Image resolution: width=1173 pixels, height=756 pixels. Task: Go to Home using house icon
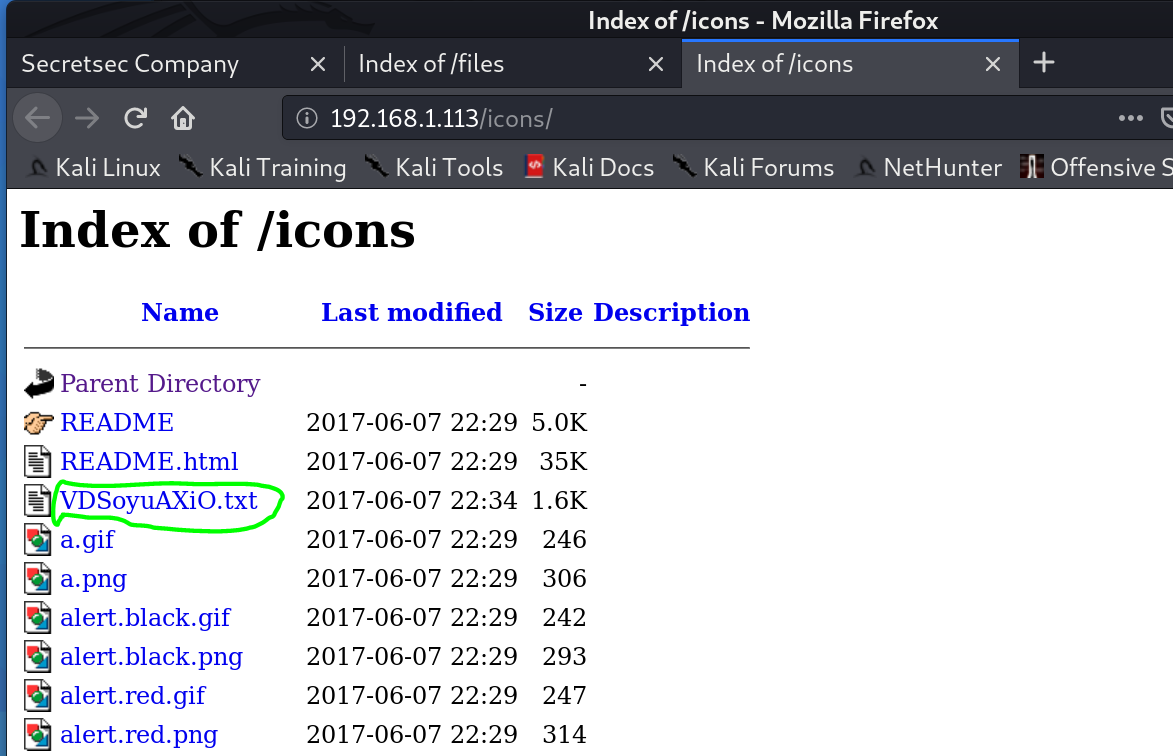(x=182, y=119)
